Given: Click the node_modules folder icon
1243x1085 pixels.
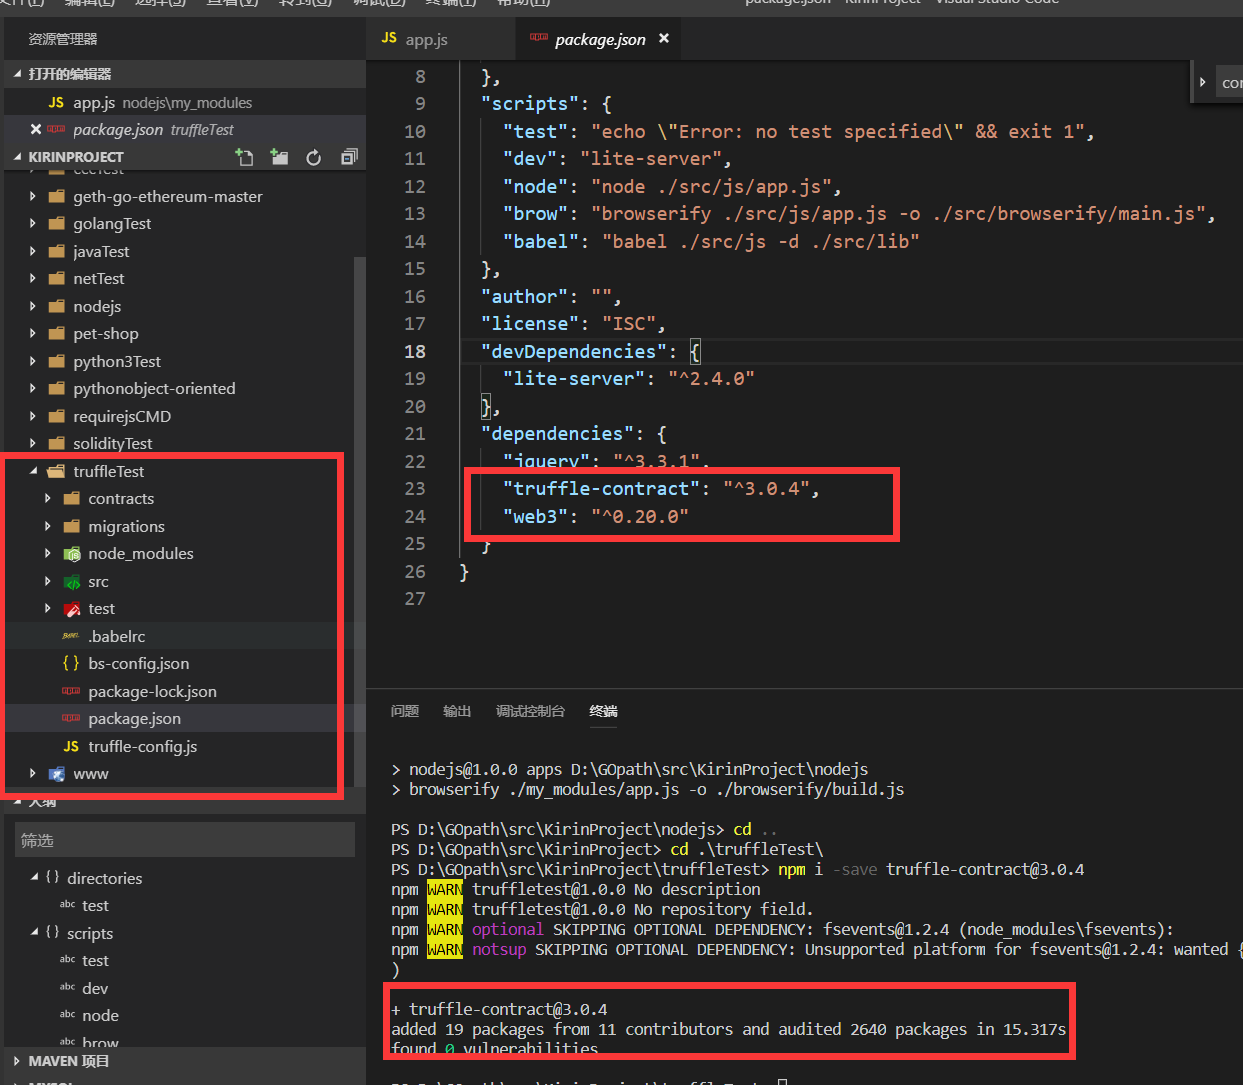Looking at the screenshot, I should point(72,554).
